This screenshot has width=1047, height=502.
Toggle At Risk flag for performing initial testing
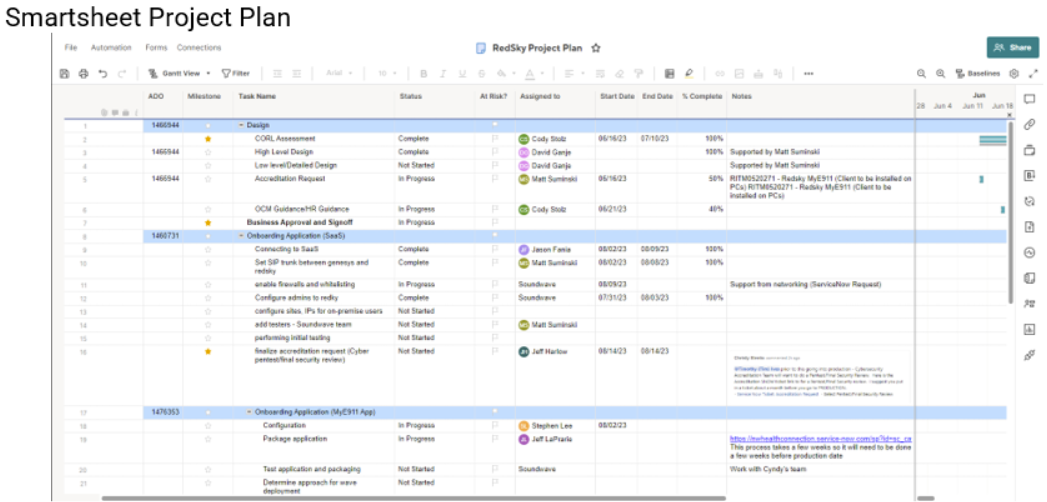tap(495, 338)
